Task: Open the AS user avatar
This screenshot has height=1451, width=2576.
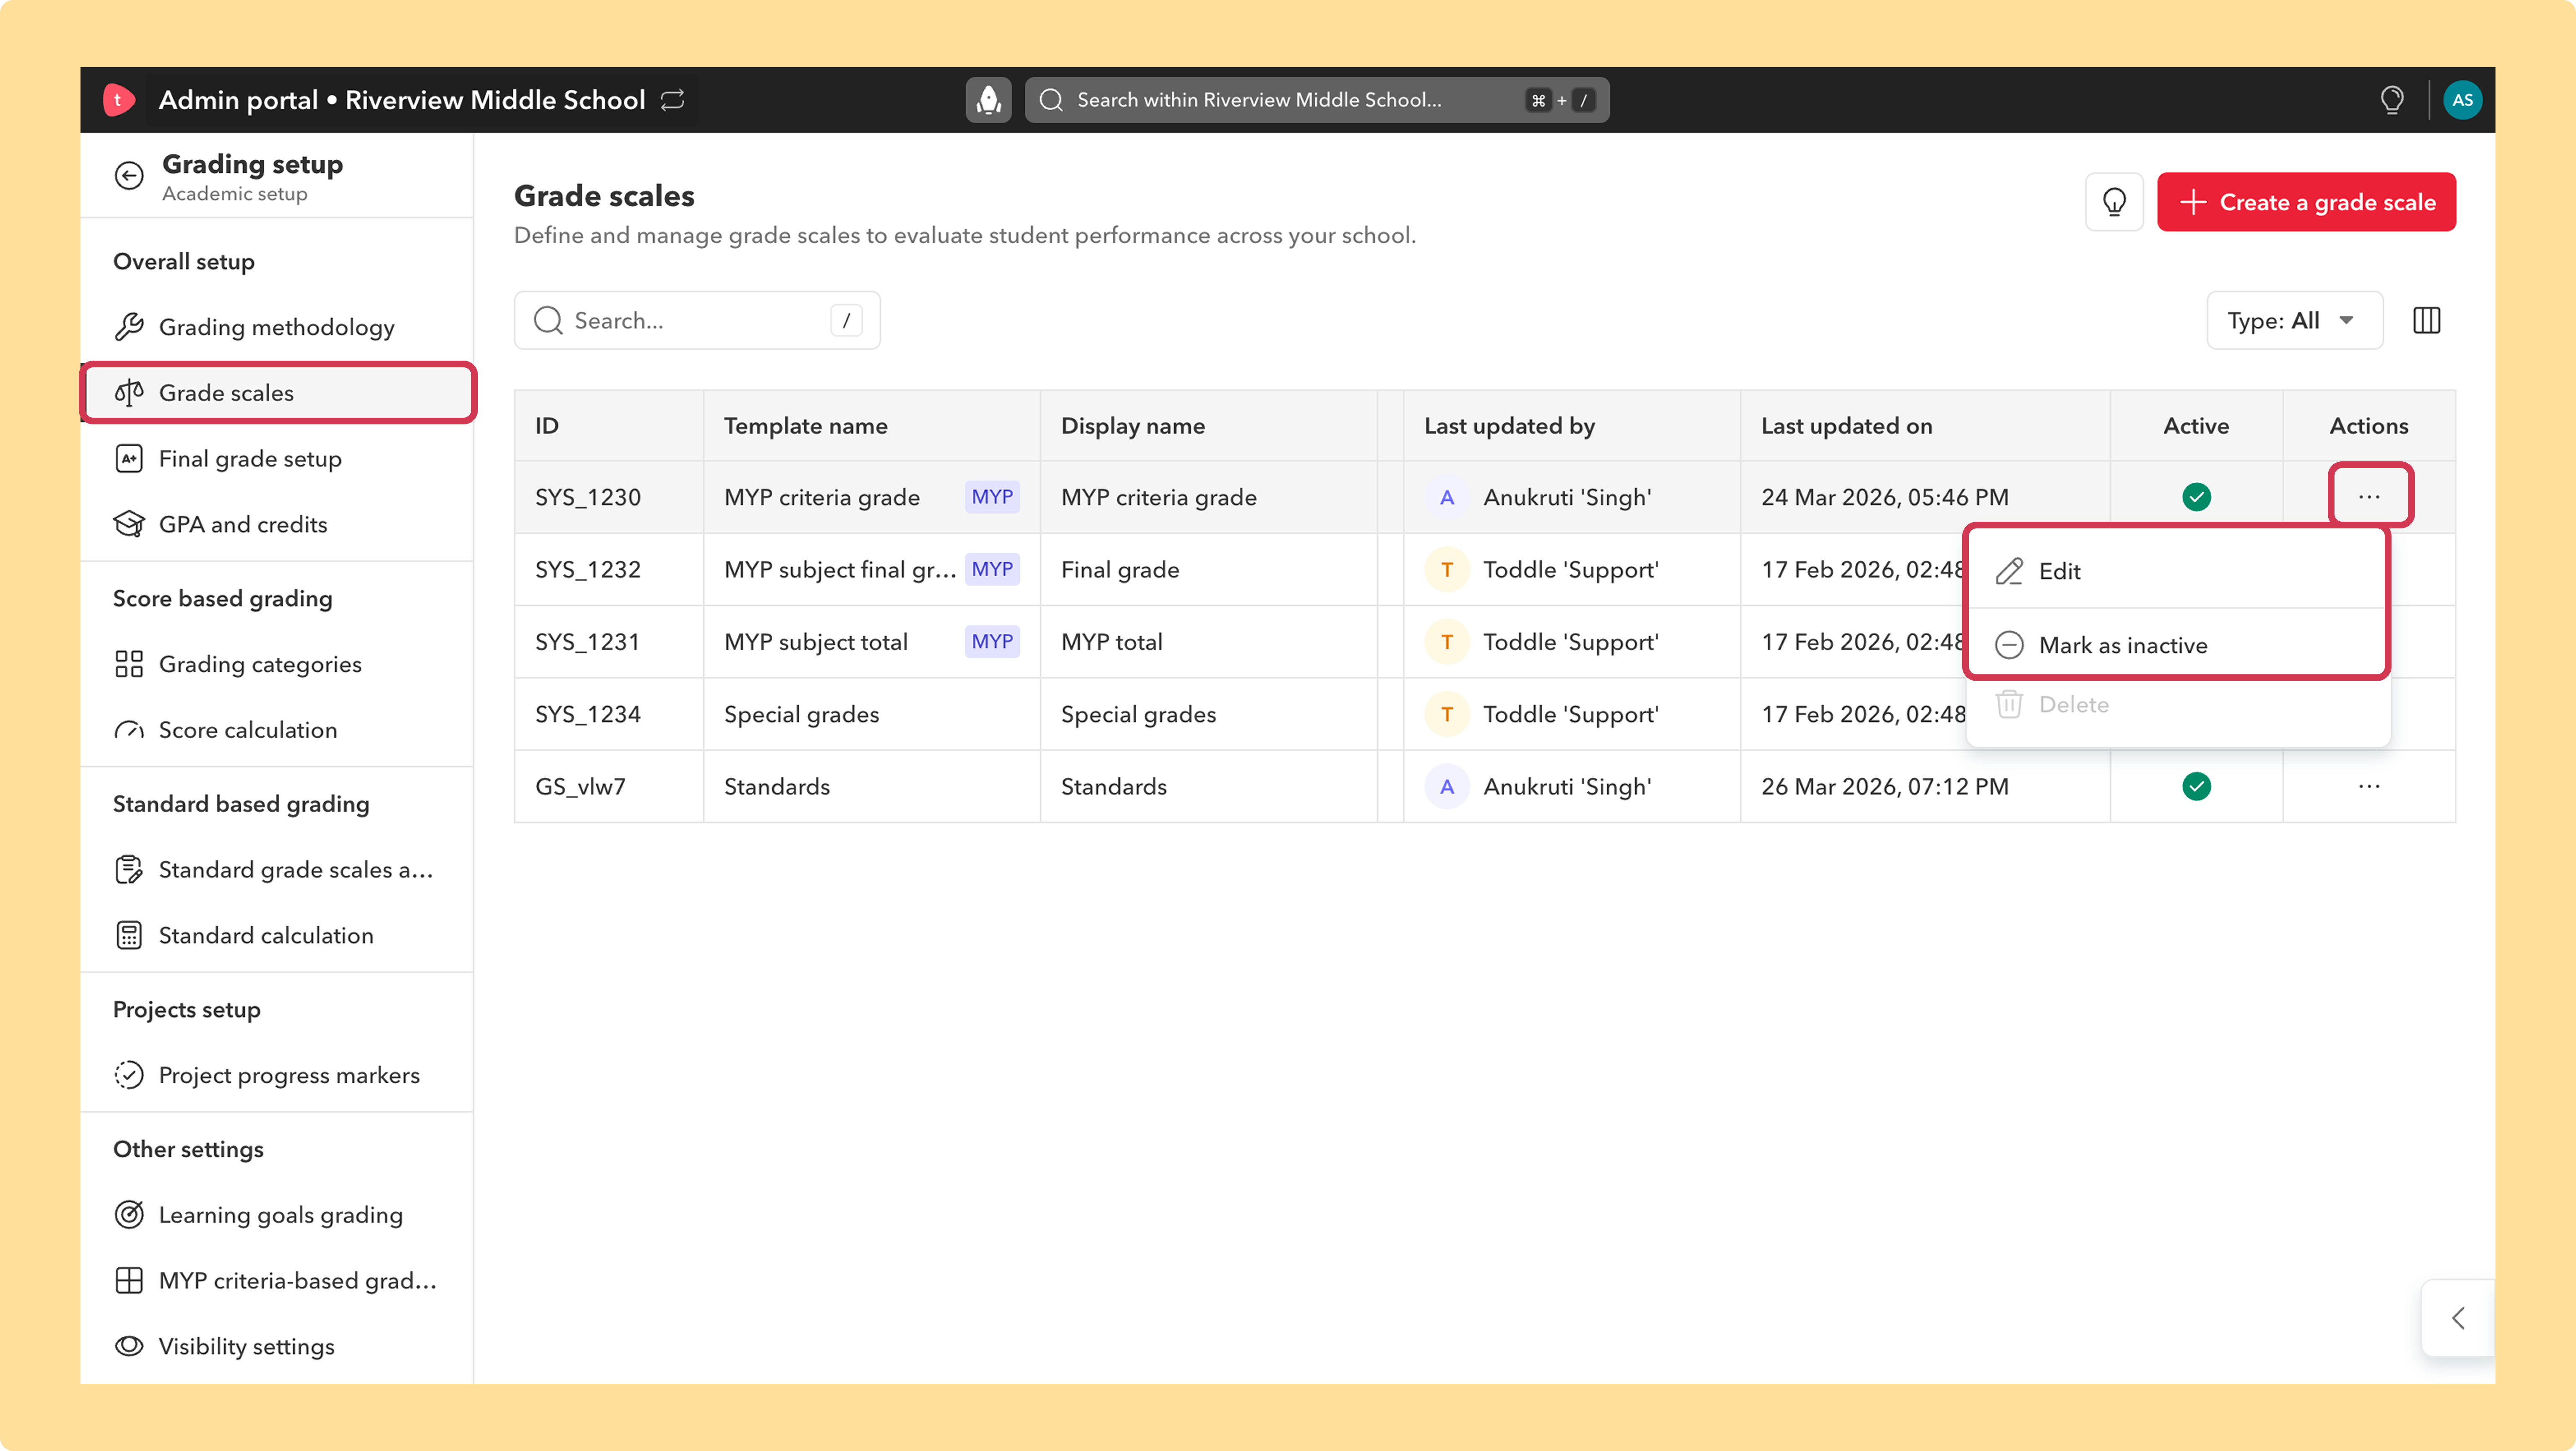Action: (2462, 100)
